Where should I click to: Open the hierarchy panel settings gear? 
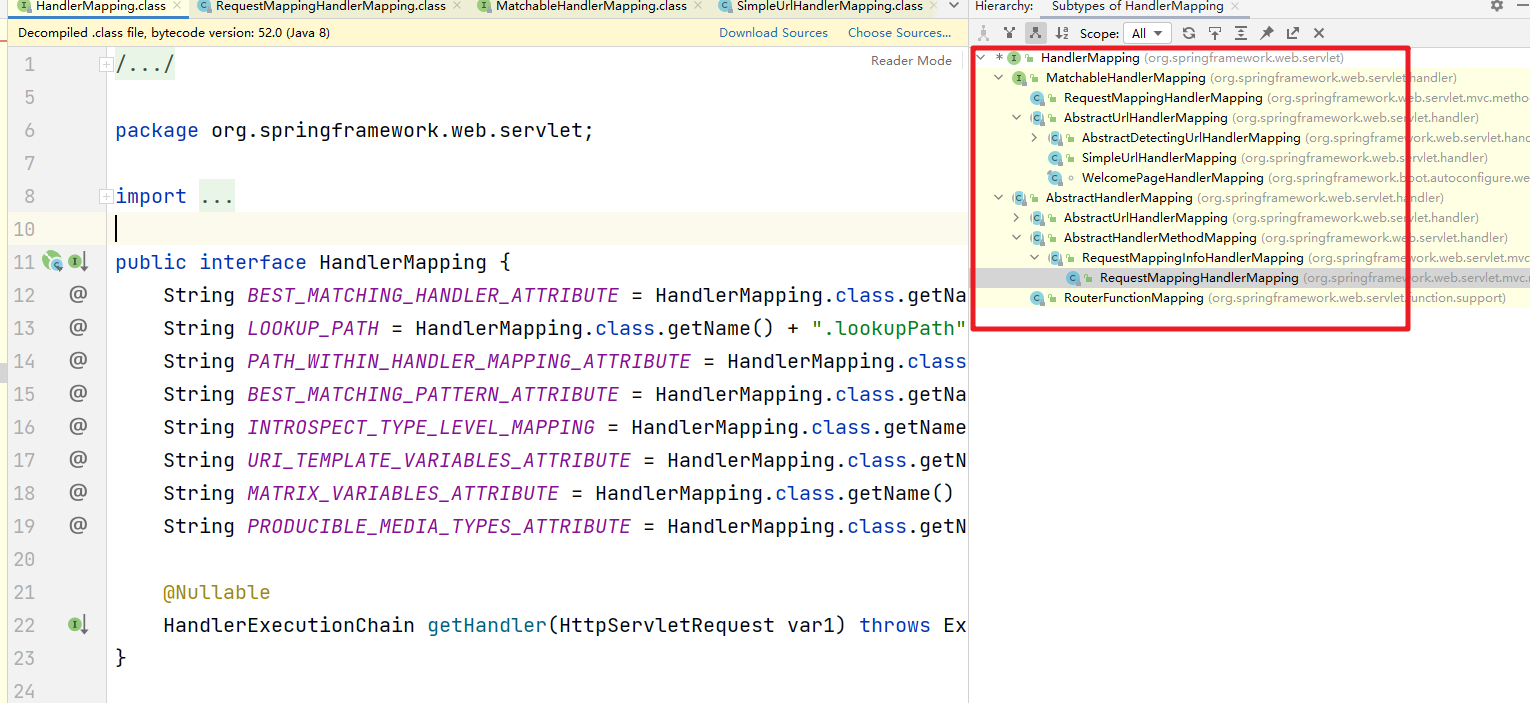[1497, 6]
